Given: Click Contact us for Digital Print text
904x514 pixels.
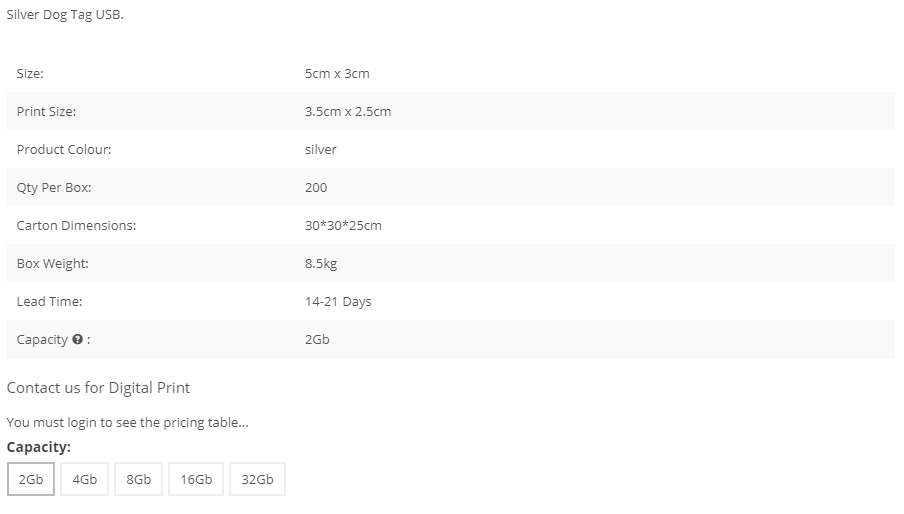Looking at the screenshot, I should 98,388.
